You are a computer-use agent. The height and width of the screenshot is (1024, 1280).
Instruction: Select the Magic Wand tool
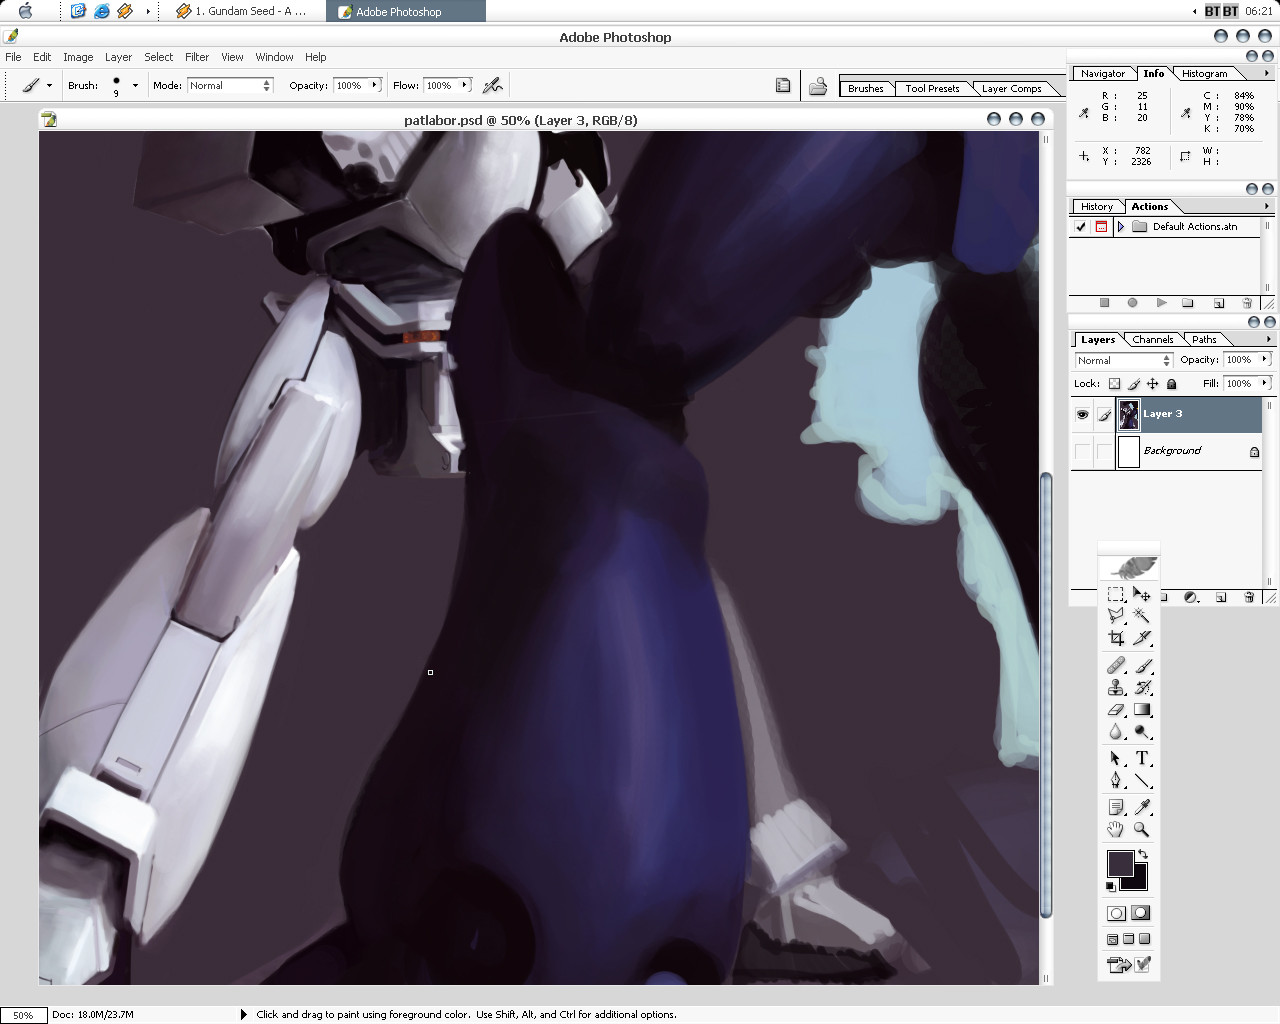(1142, 616)
